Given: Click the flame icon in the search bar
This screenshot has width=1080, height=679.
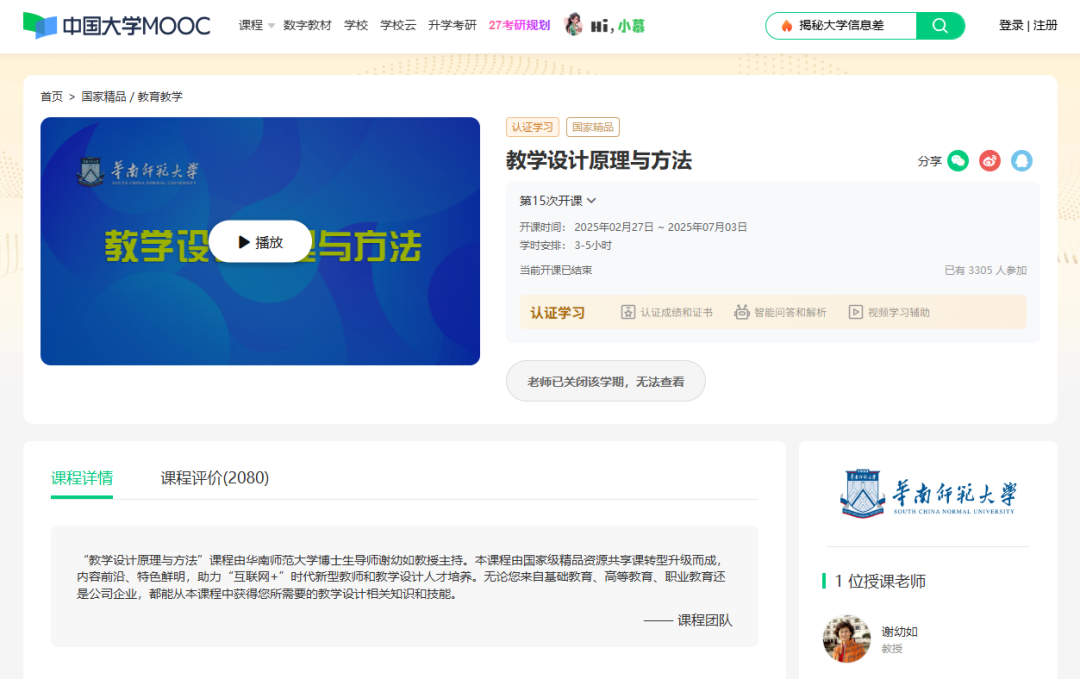Looking at the screenshot, I should (x=788, y=25).
